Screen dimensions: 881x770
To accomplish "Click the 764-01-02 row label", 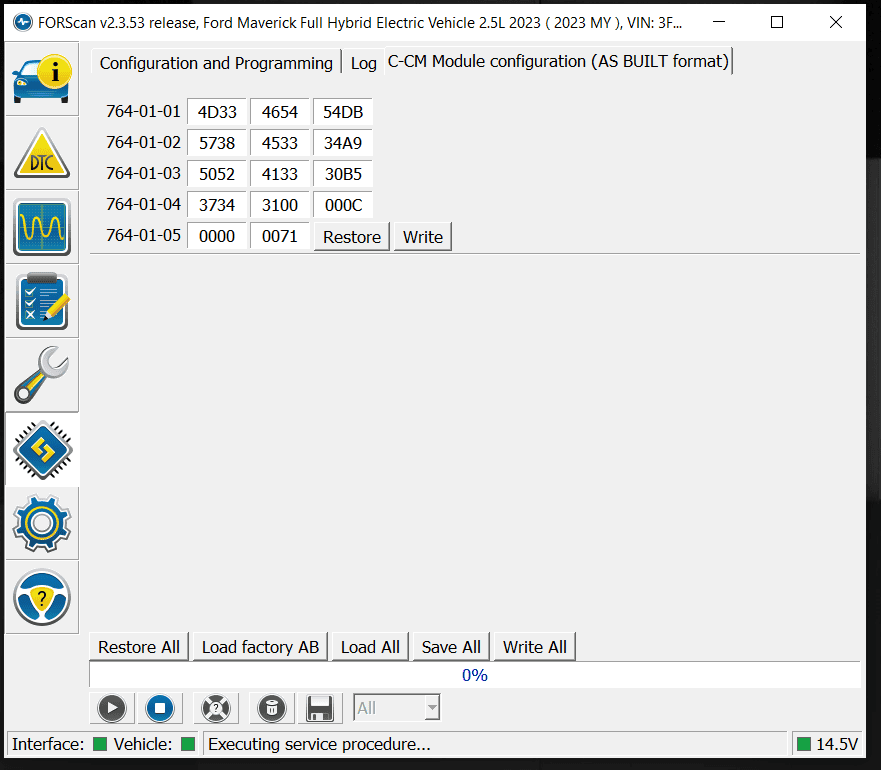I will coord(143,142).
